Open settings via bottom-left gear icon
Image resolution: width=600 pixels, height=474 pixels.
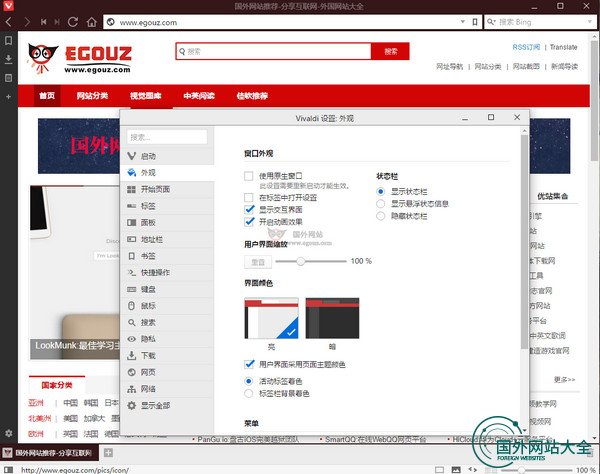[8, 433]
